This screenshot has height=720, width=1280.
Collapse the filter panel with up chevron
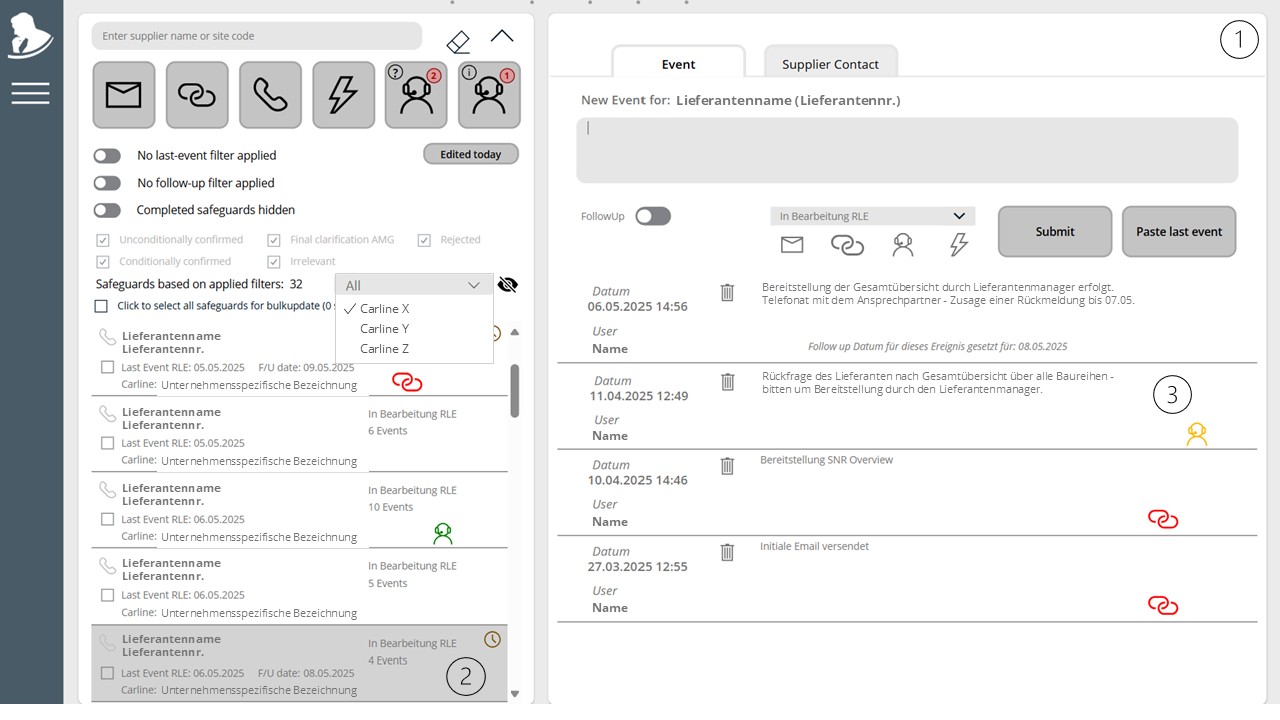coord(502,36)
